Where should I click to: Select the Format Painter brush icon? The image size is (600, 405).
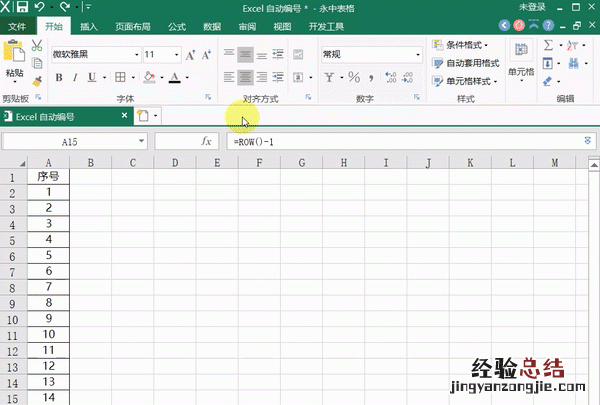pos(37,80)
